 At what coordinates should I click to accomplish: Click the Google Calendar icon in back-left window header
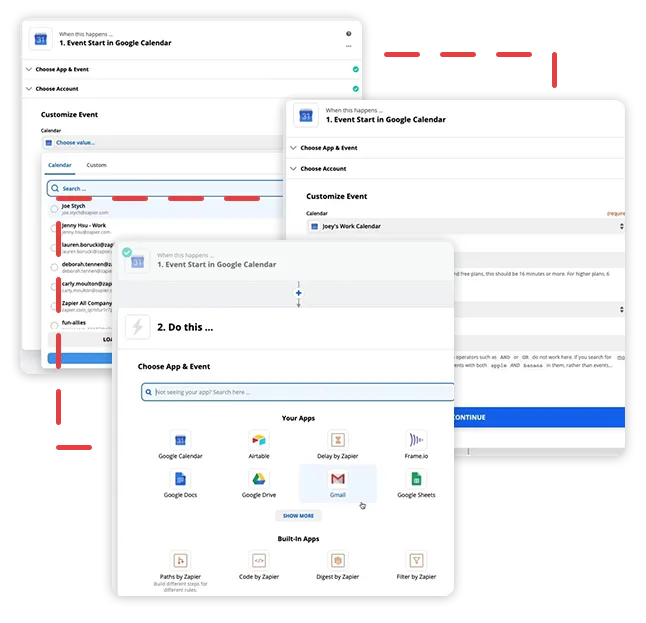(41, 39)
